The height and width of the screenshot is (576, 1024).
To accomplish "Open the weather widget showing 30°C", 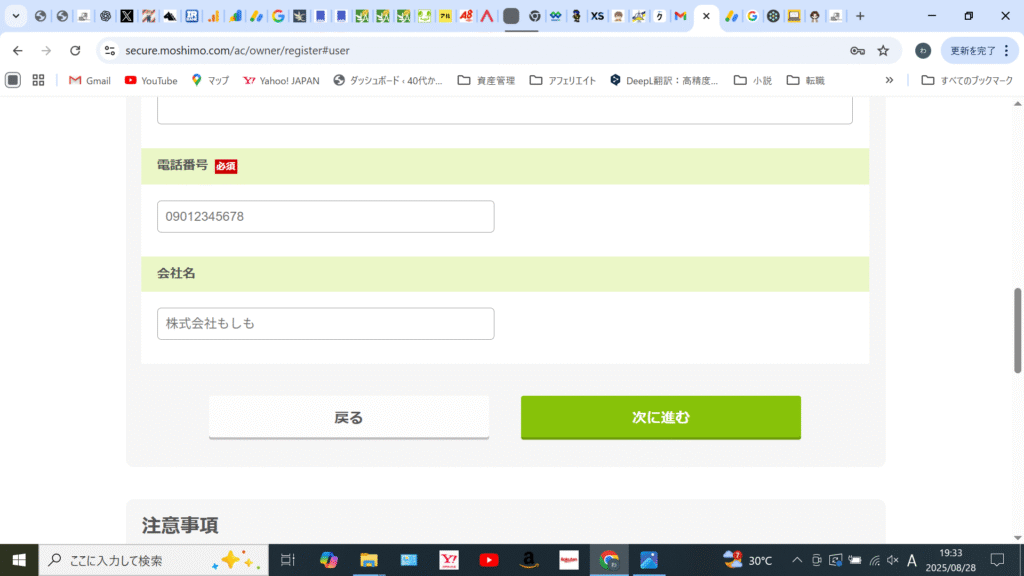I will pyautogui.click(x=748, y=560).
